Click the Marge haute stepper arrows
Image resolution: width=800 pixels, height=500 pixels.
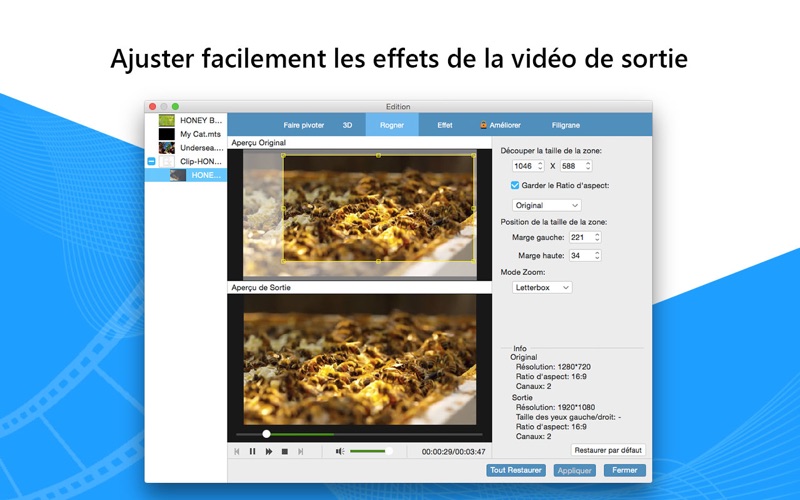tap(597, 256)
